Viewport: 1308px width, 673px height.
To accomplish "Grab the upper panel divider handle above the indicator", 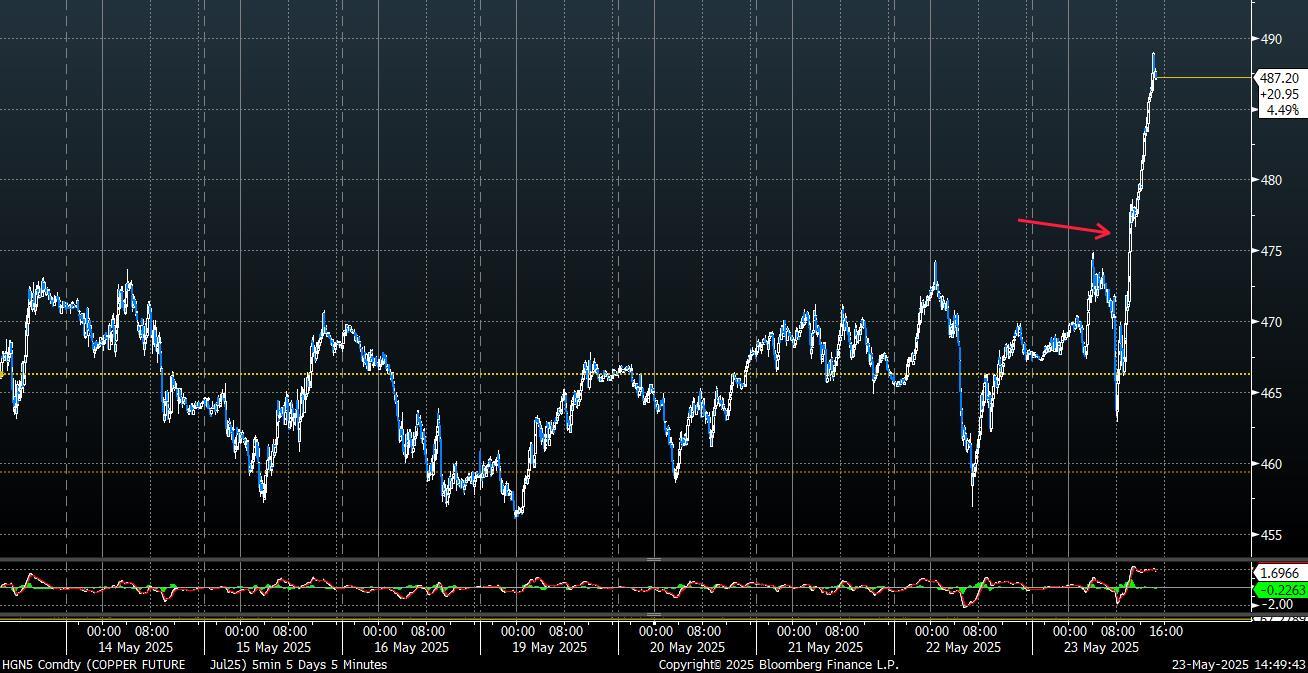I will click(654, 559).
